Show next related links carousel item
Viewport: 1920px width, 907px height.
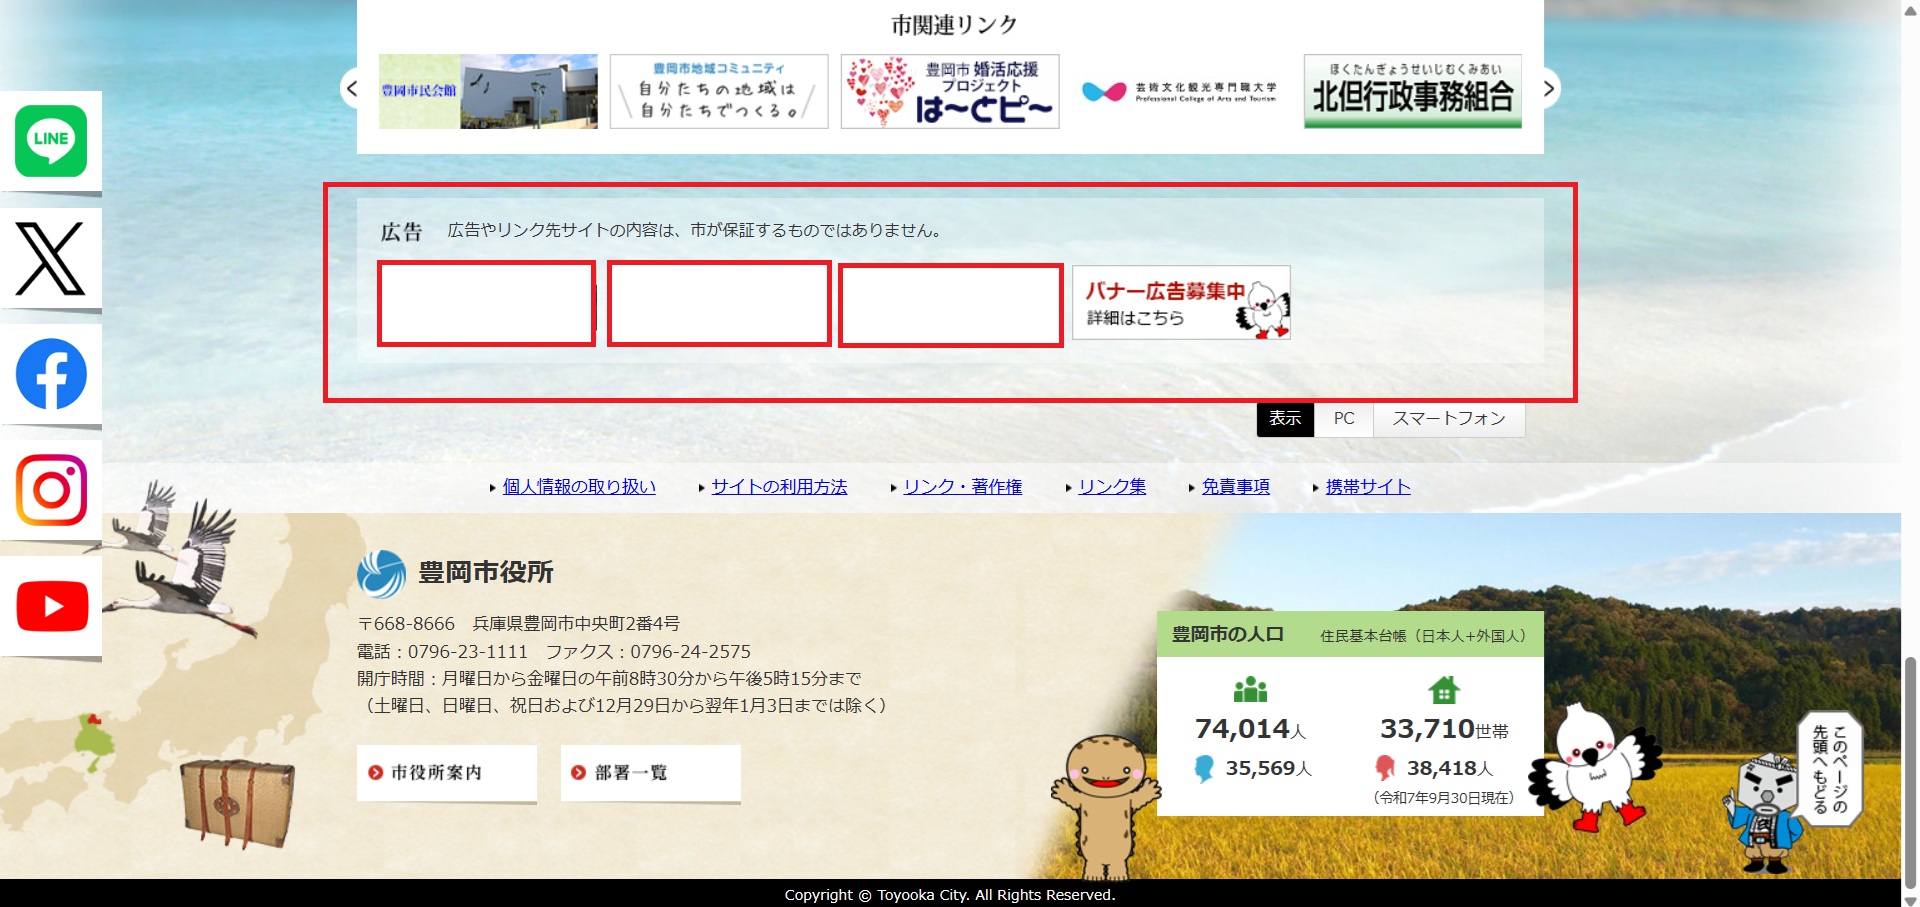1548,89
